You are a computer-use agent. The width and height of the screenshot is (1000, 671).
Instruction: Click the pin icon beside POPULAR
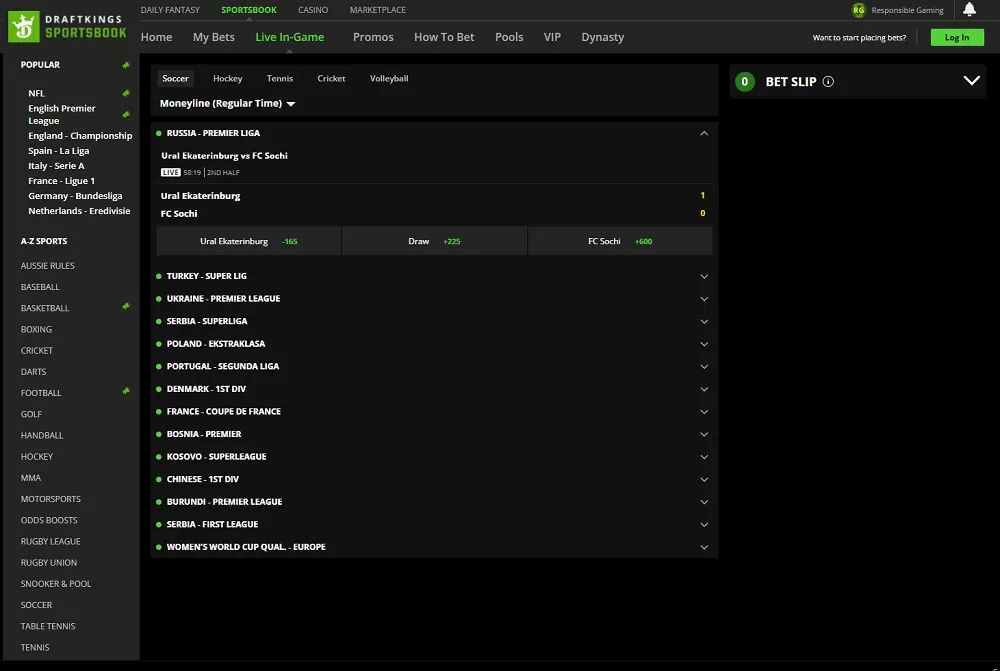coord(126,65)
